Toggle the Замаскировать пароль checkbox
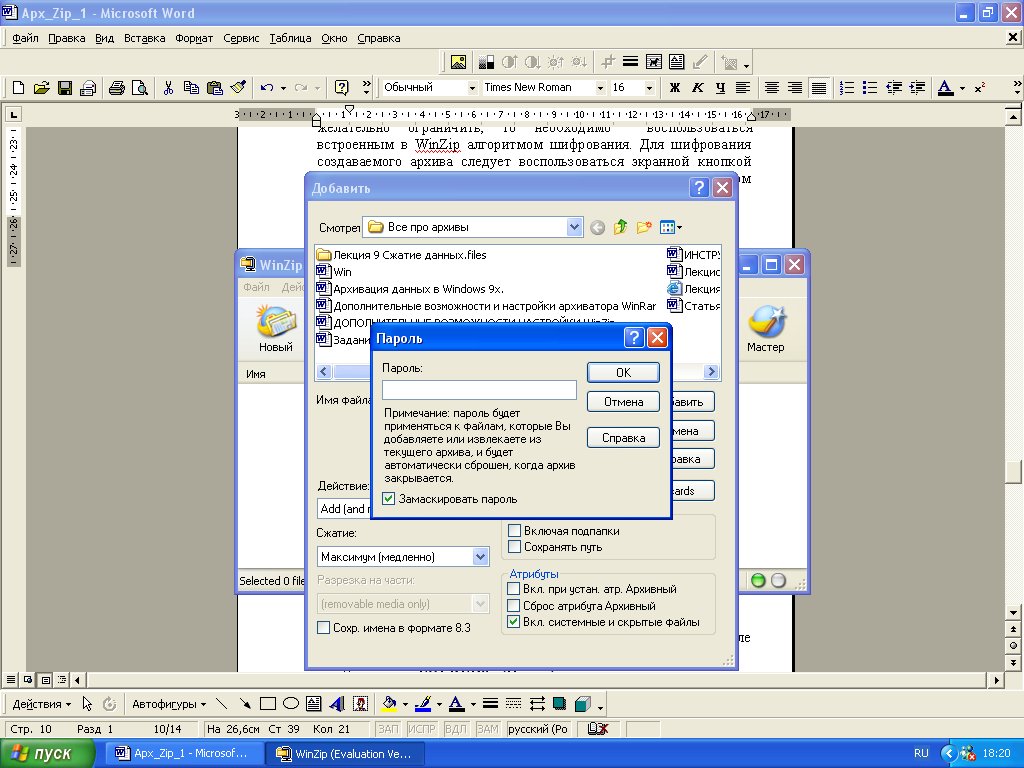Screen dimensions: 1024x768 pos(389,499)
